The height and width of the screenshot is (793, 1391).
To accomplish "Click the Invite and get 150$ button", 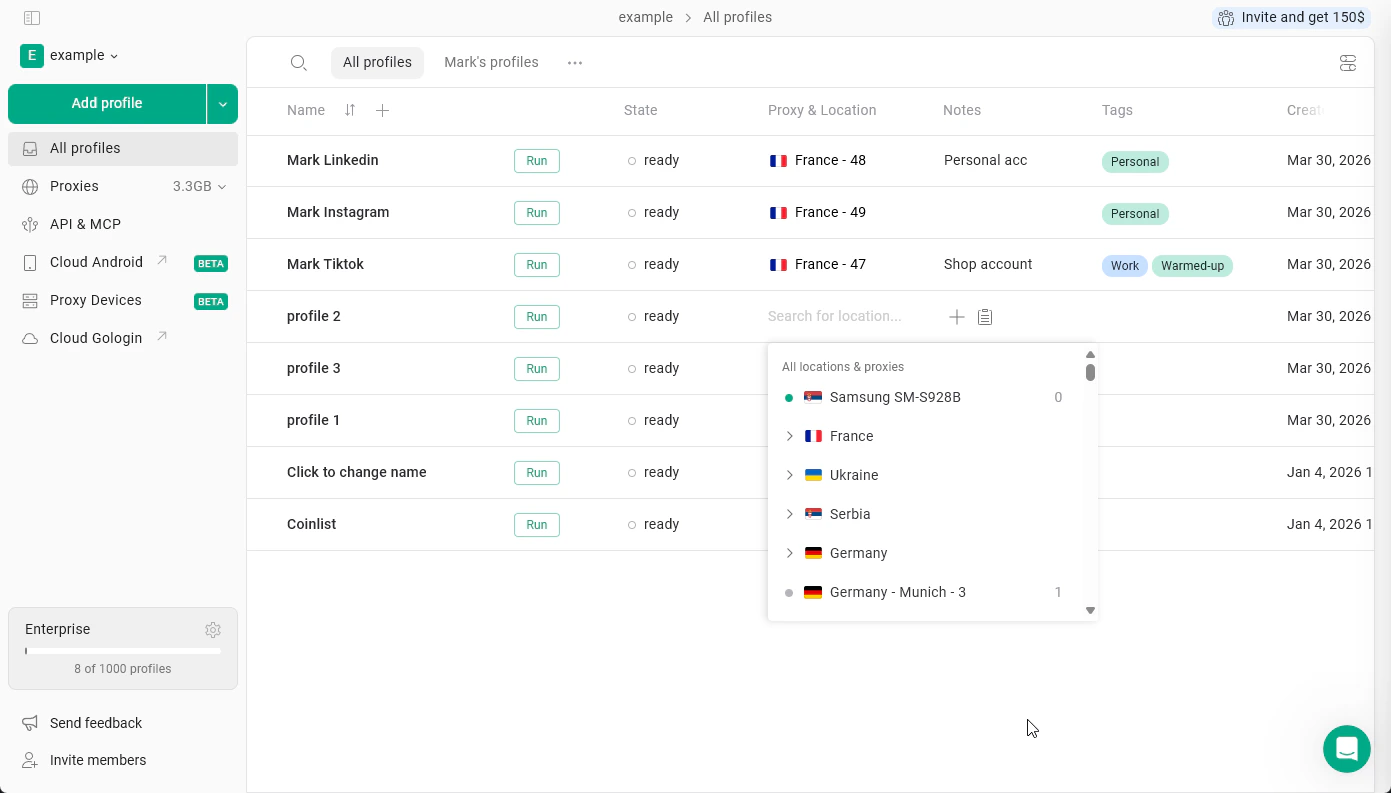I will pyautogui.click(x=1290, y=17).
